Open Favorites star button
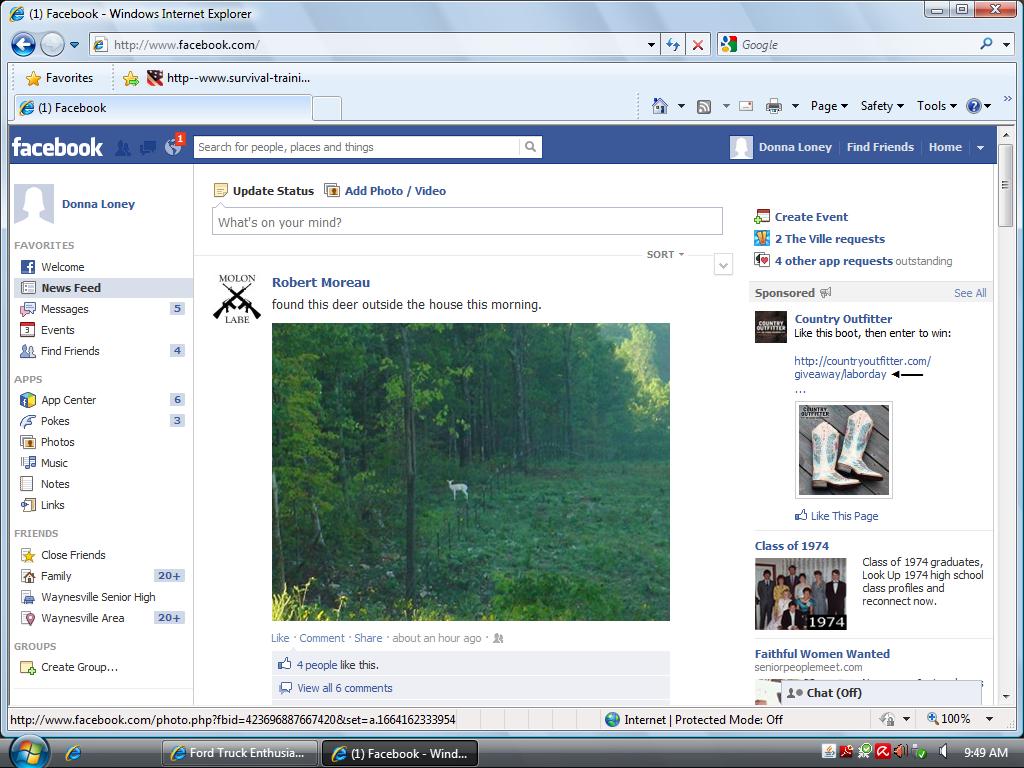 (x=59, y=78)
